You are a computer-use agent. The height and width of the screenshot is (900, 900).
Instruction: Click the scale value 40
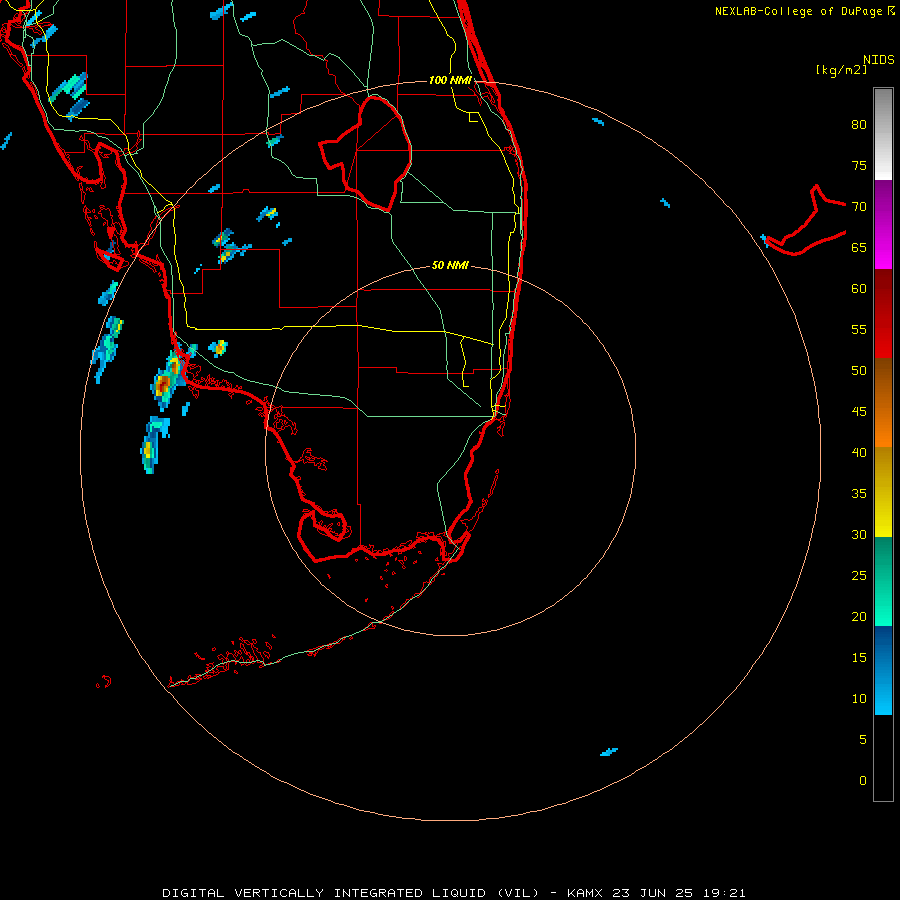coord(859,452)
